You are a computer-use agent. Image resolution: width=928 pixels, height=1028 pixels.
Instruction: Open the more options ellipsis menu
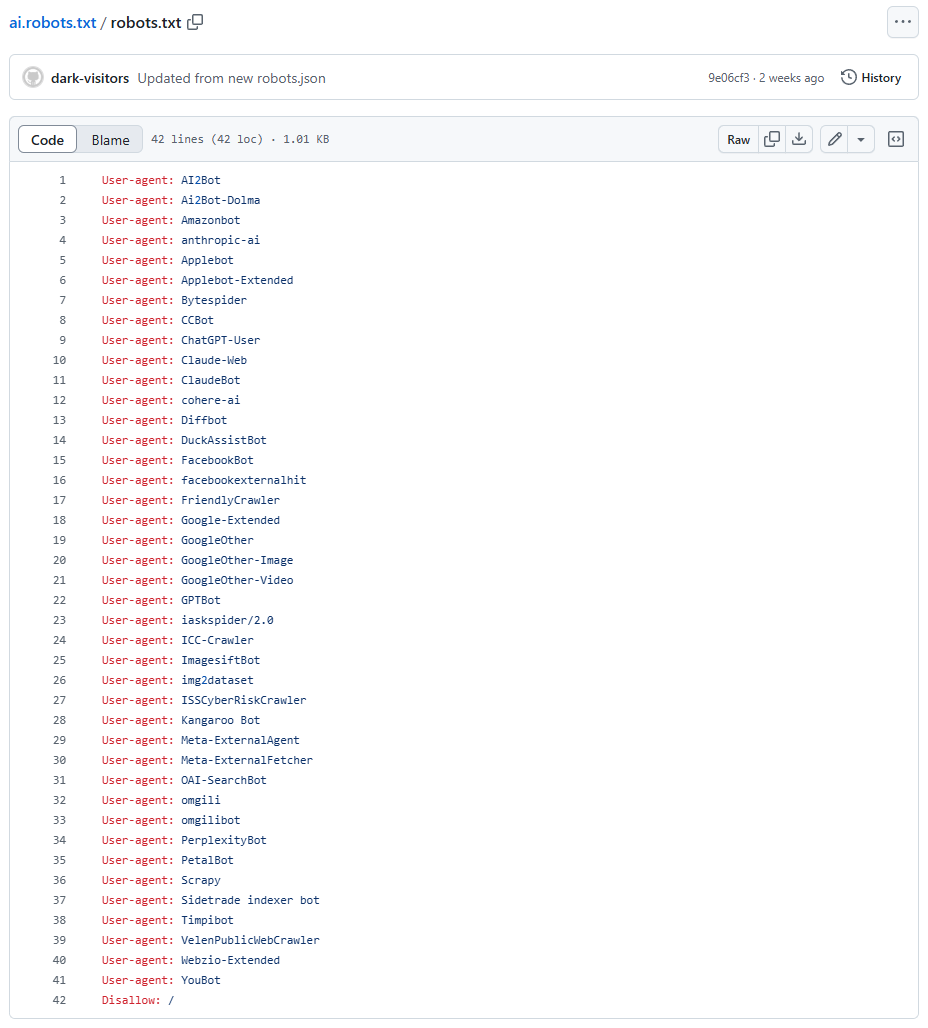pos(902,22)
